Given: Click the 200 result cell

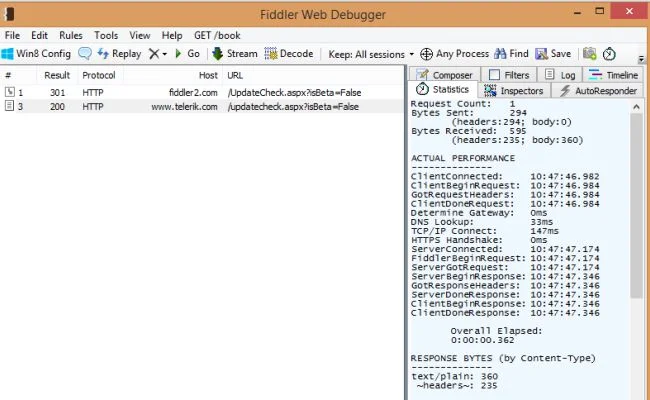Looking at the screenshot, I should [58, 107].
